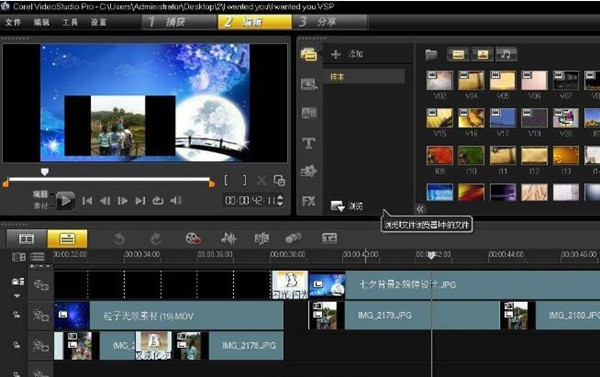
Task: Click the Track Manager icon by the ruler
Action: click(19, 257)
